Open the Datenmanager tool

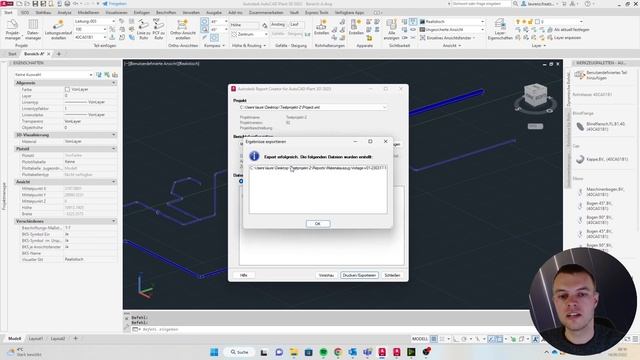click(33, 29)
